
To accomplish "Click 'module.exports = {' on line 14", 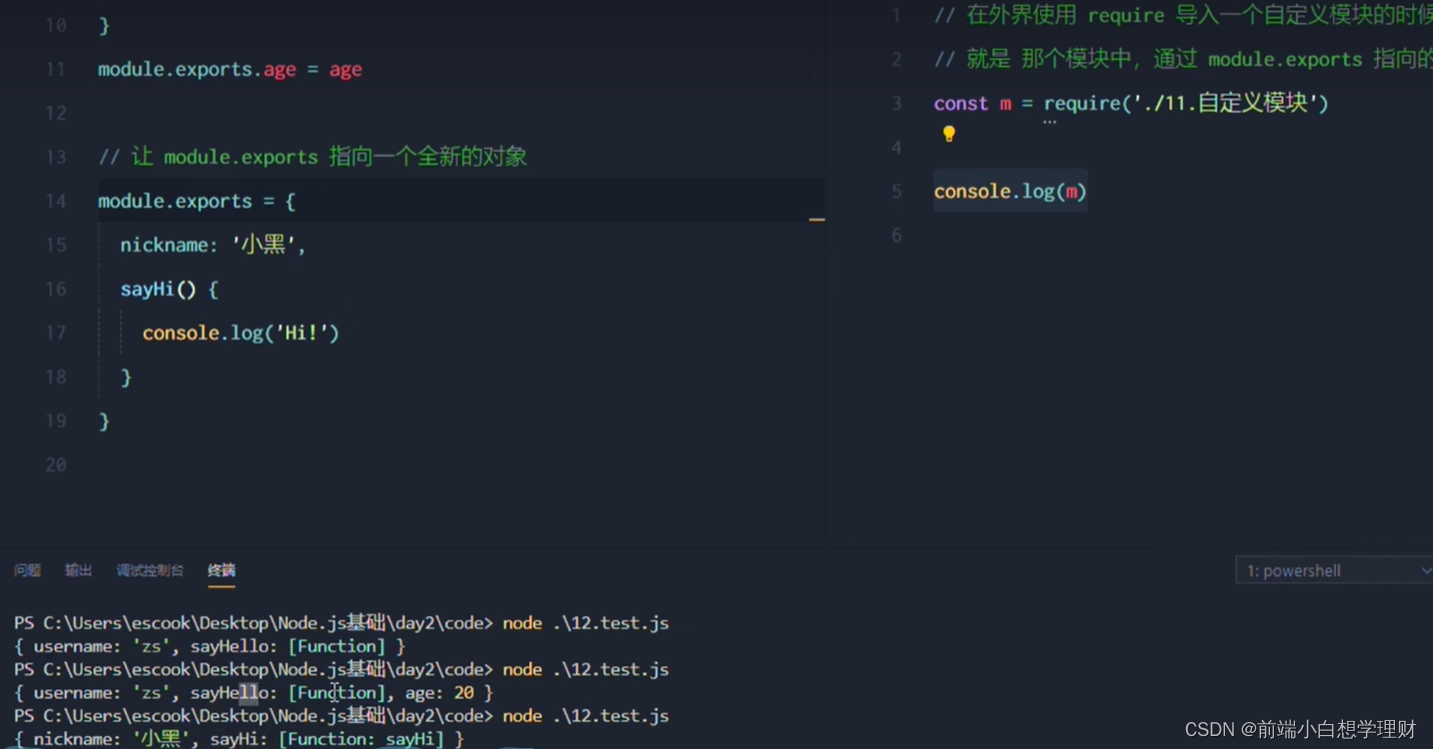I will (197, 201).
